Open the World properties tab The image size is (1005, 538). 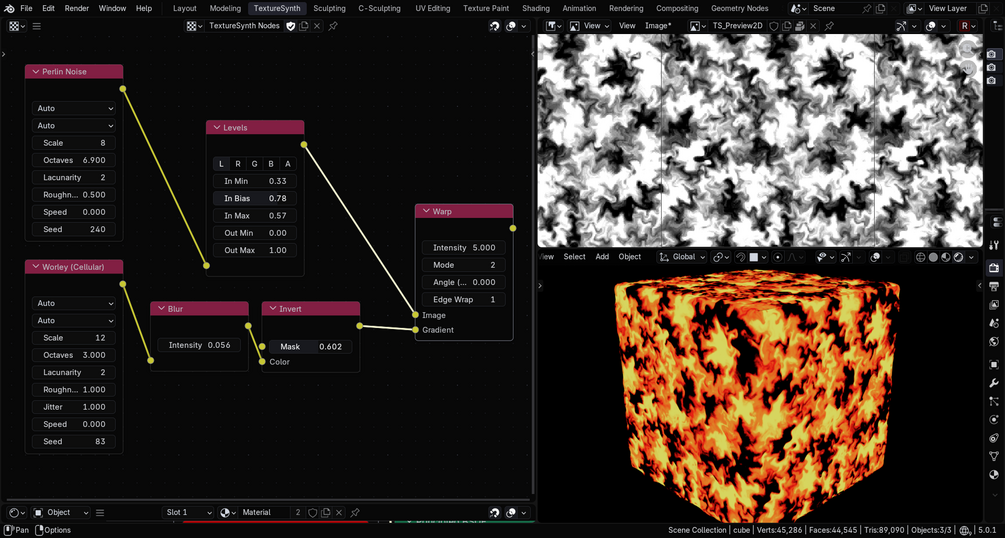pyautogui.click(x=994, y=341)
